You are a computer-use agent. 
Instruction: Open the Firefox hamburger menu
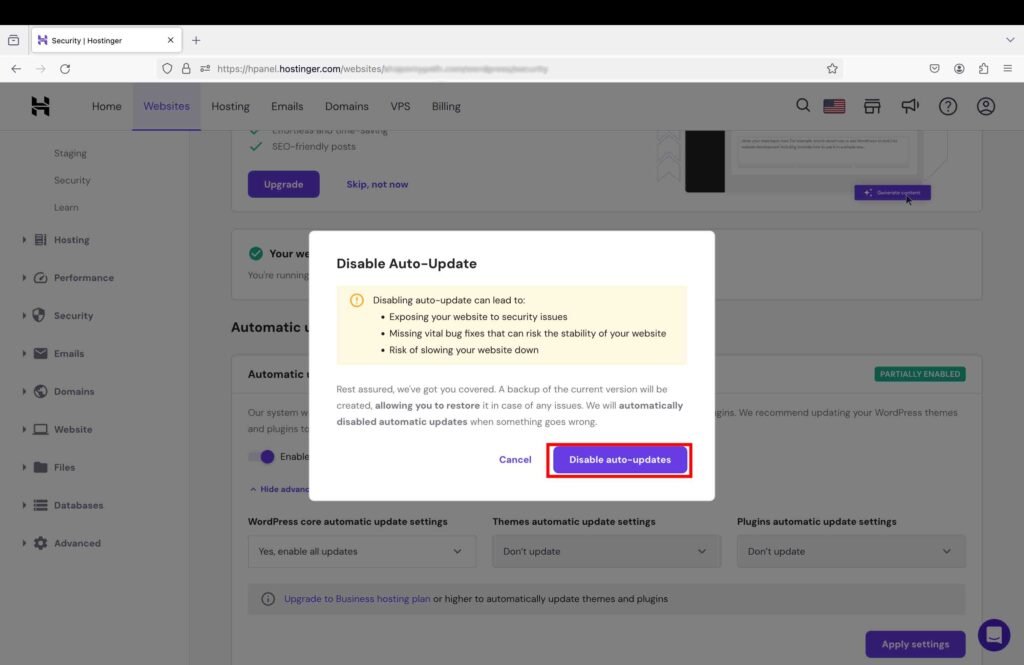(x=1008, y=69)
